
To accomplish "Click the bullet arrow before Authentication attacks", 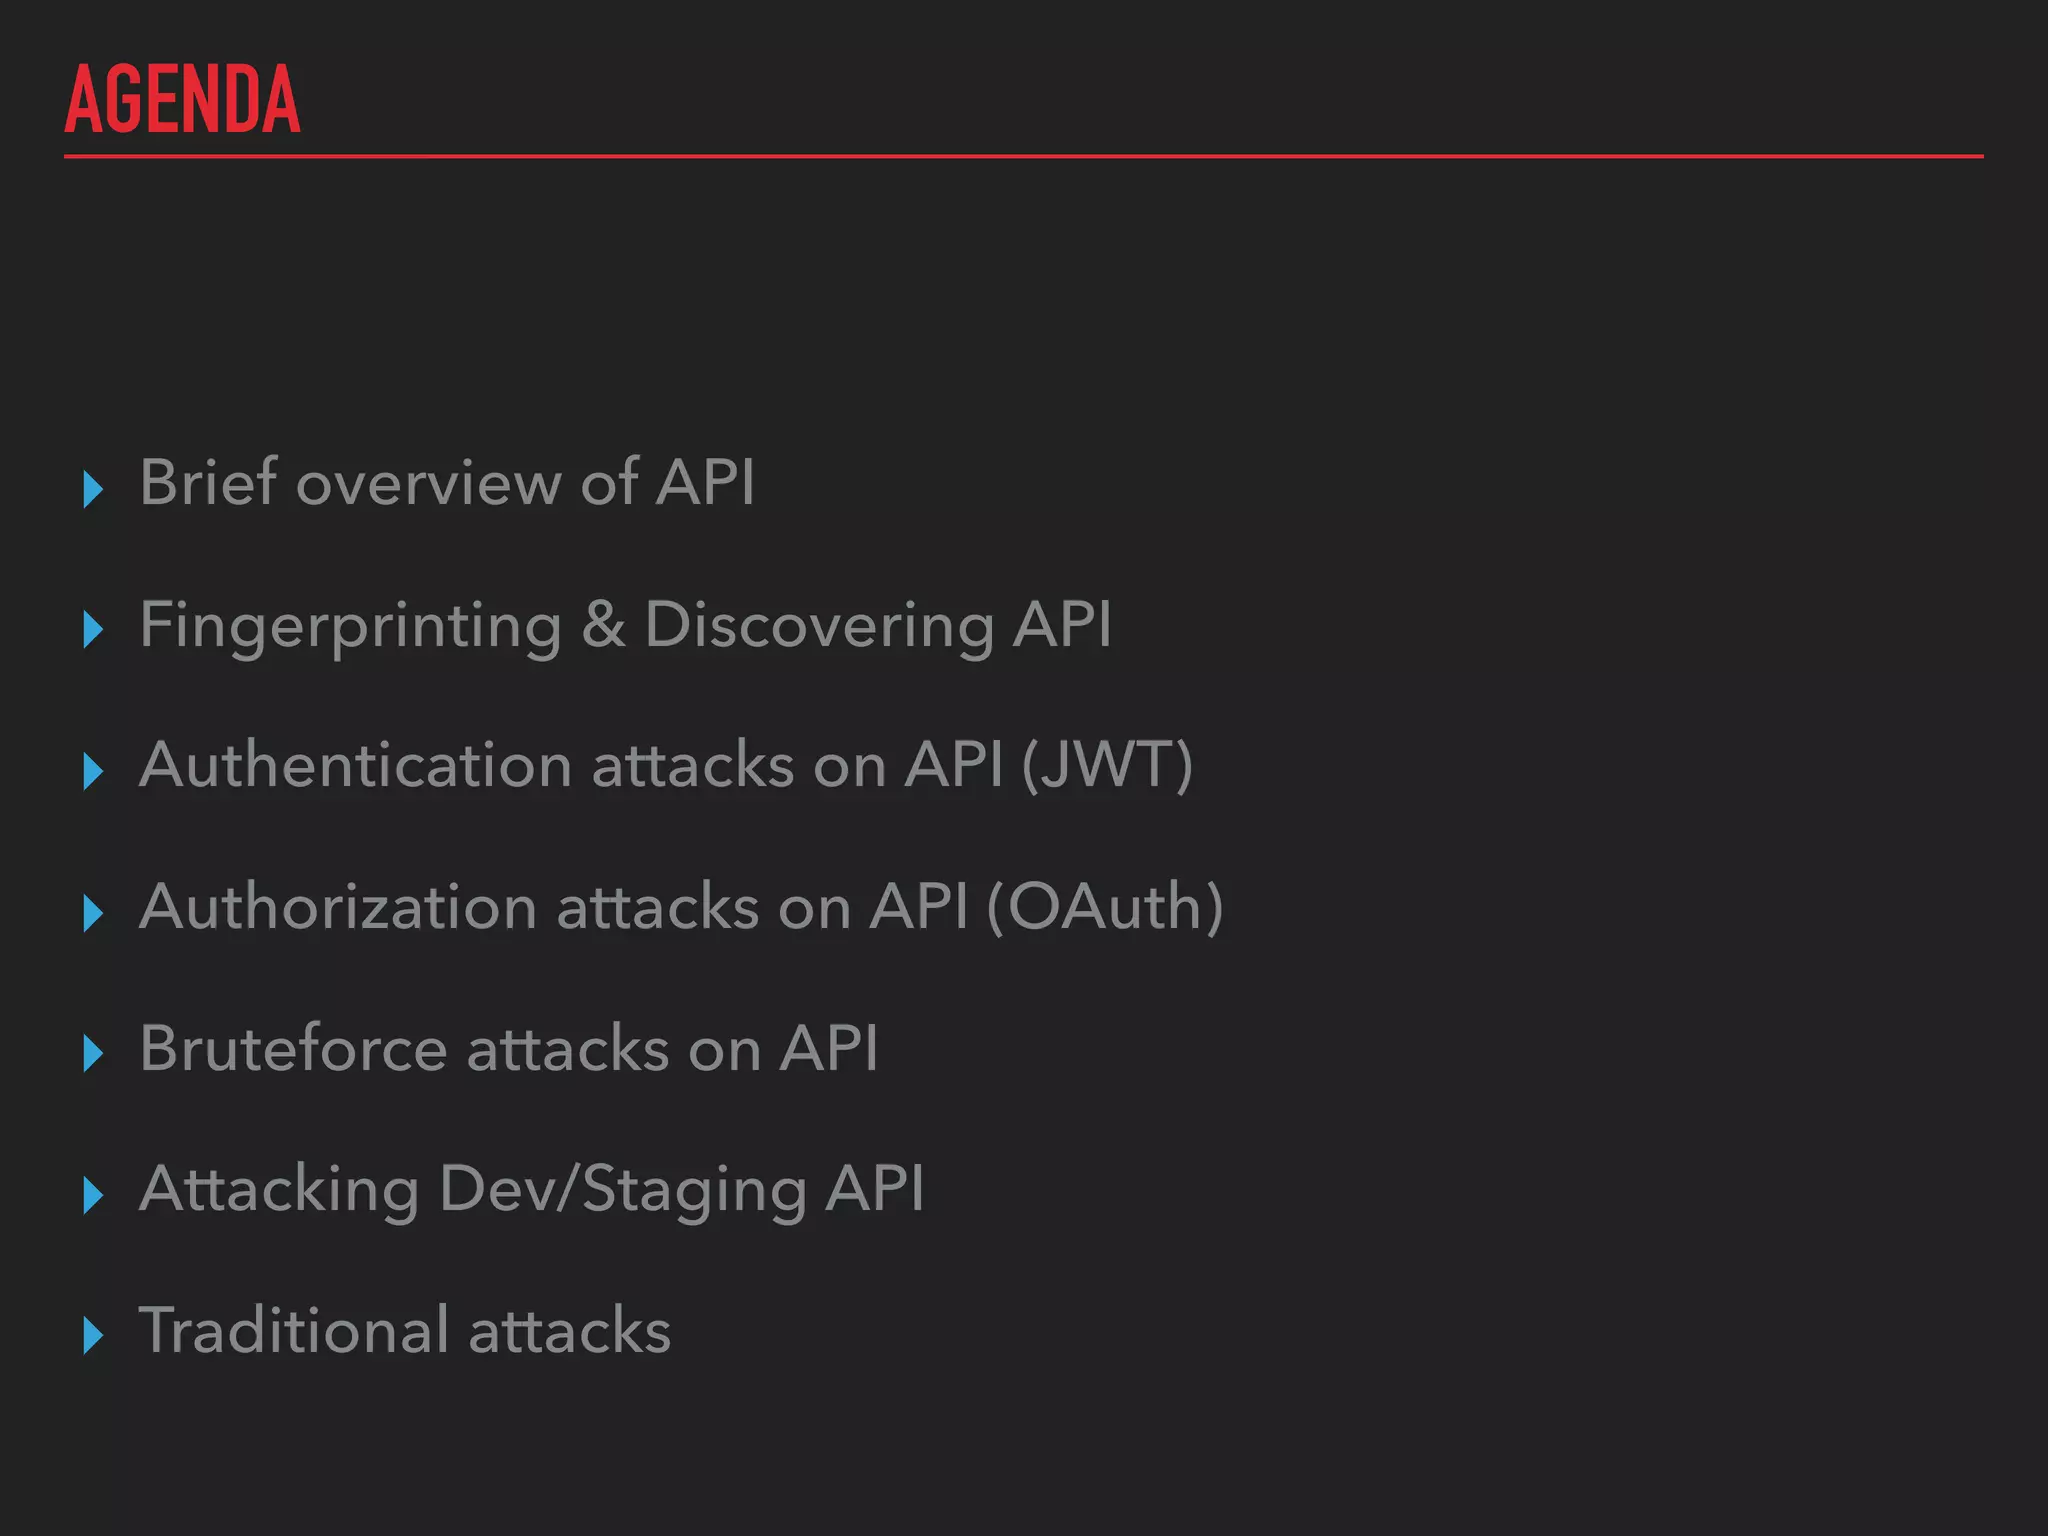I will [93, 771].
